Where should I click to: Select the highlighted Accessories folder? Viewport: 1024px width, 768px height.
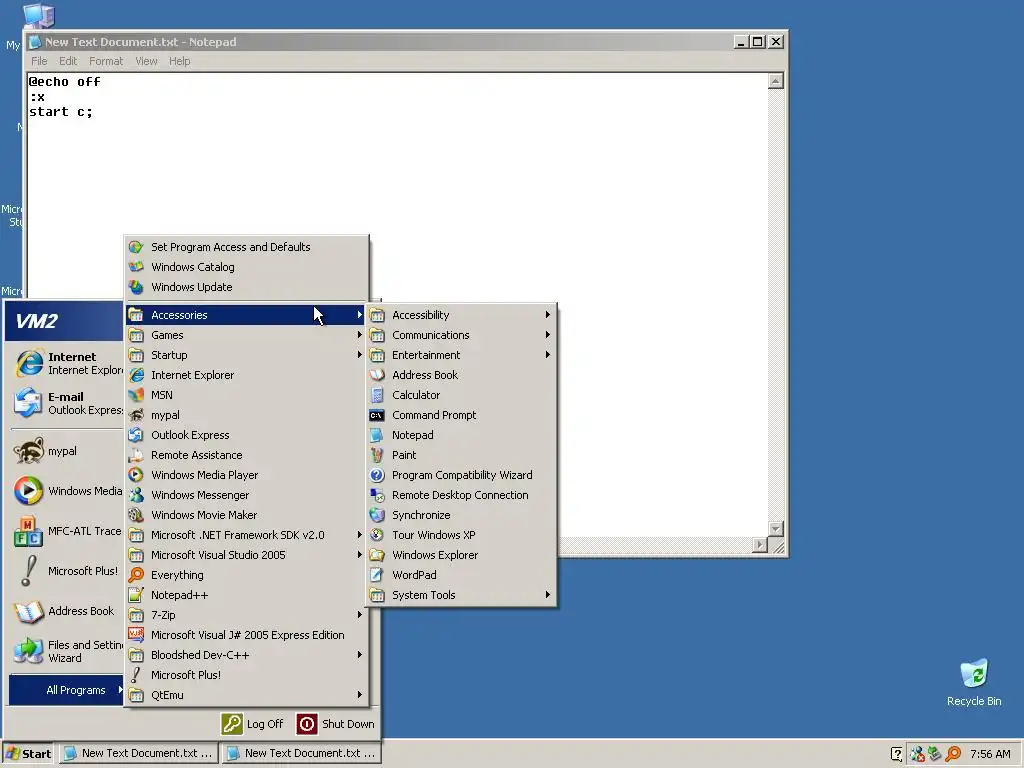247,315
